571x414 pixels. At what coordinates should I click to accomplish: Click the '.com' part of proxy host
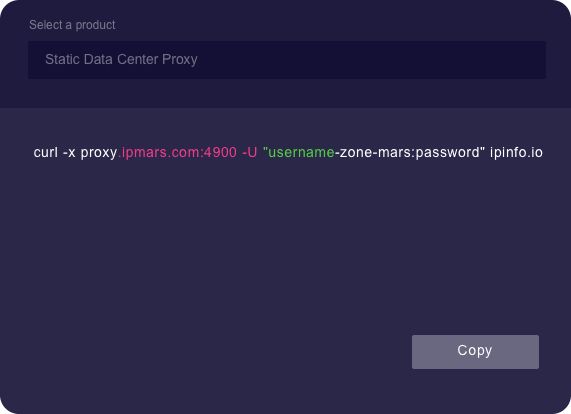[183, 152]
